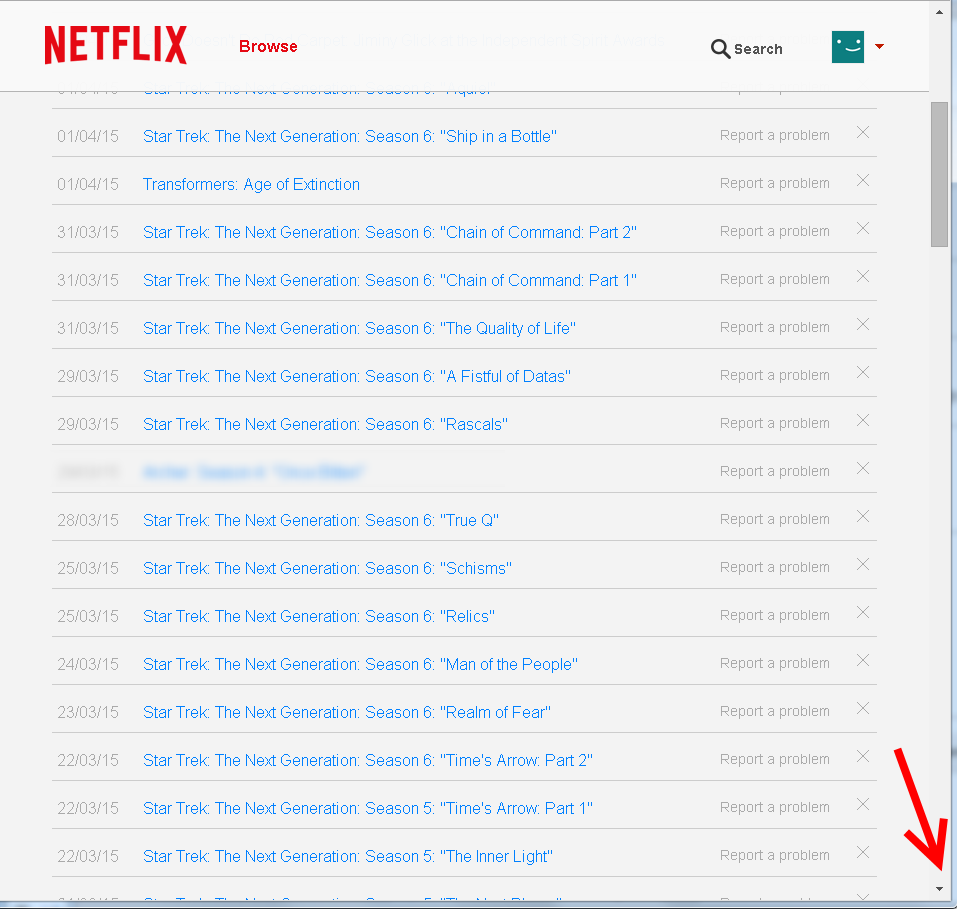Open the "True Q" episode link

point(321,520)
